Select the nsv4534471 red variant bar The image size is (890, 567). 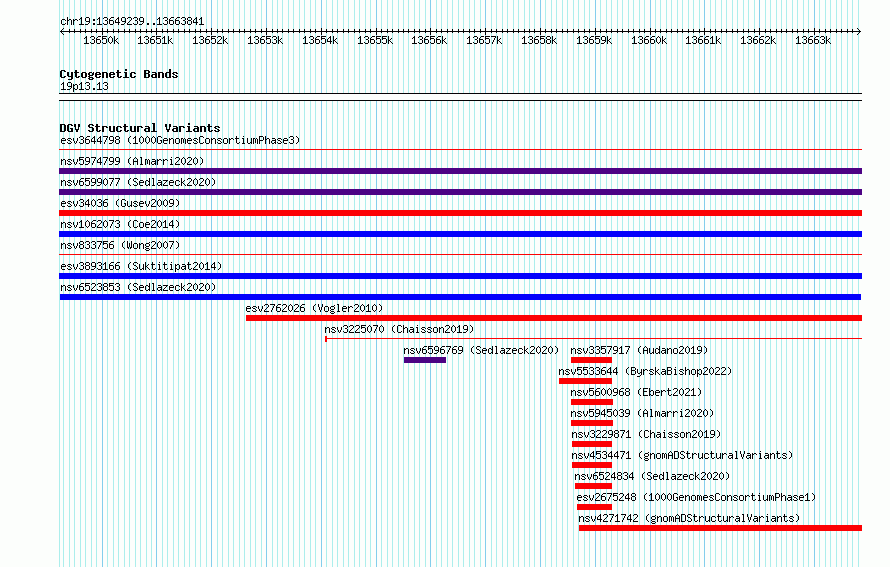pos(592,465)
